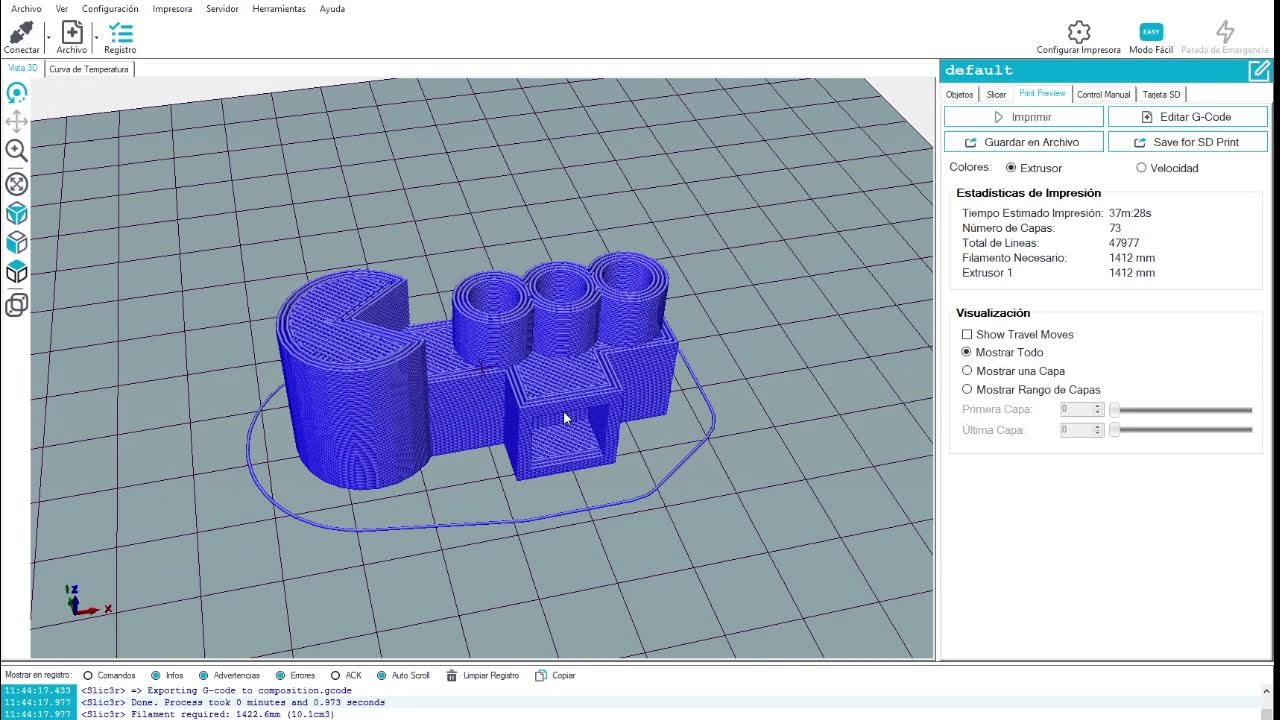Select the Extrusor color option
1280x720 pixels.
[1011, 168]
